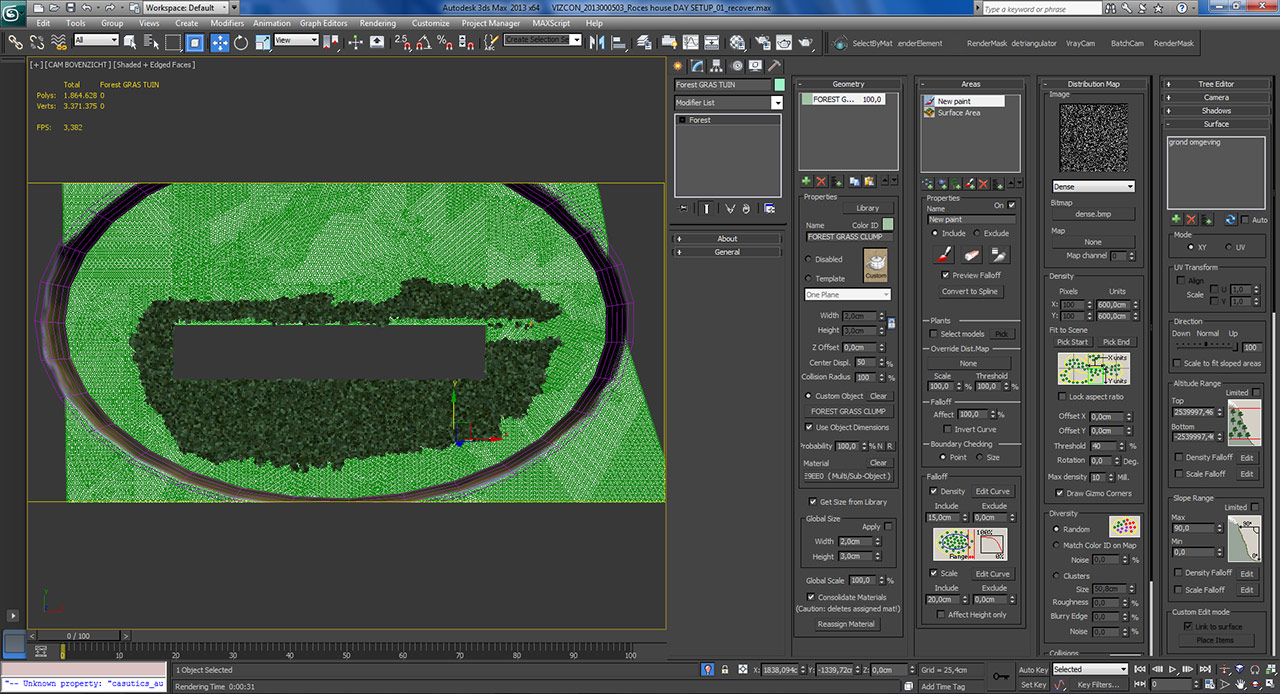Delete selected area with red X
1280x694 pixels.
click(x=983, y=183)
